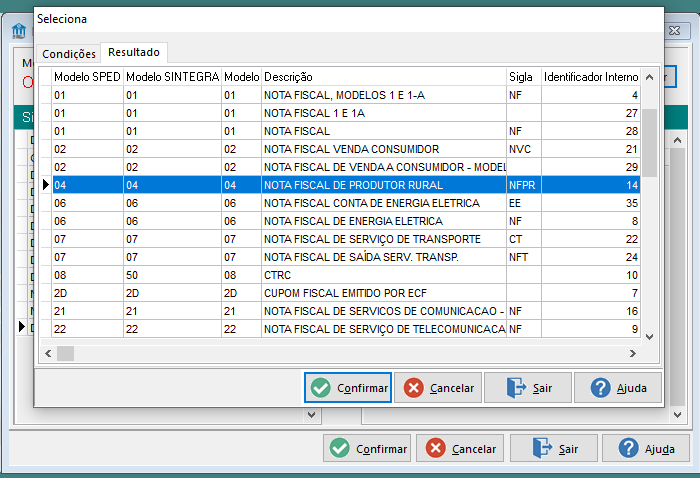Select row NOTA FISCAL 1 E 1A
This screenshot has width=700, height=478.
(x=346, y=113)
